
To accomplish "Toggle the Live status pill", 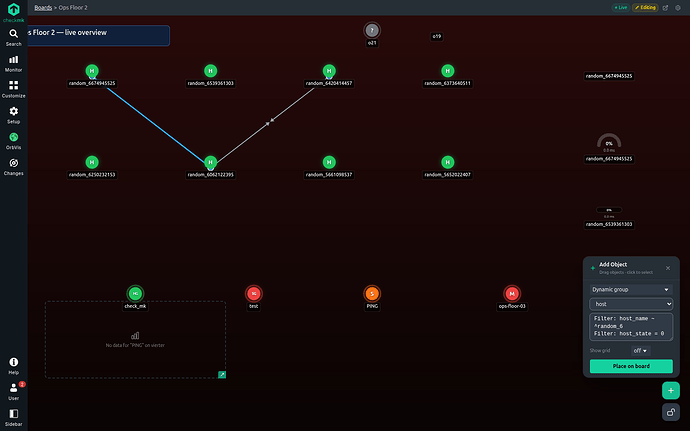I will (x=620, y=7).
